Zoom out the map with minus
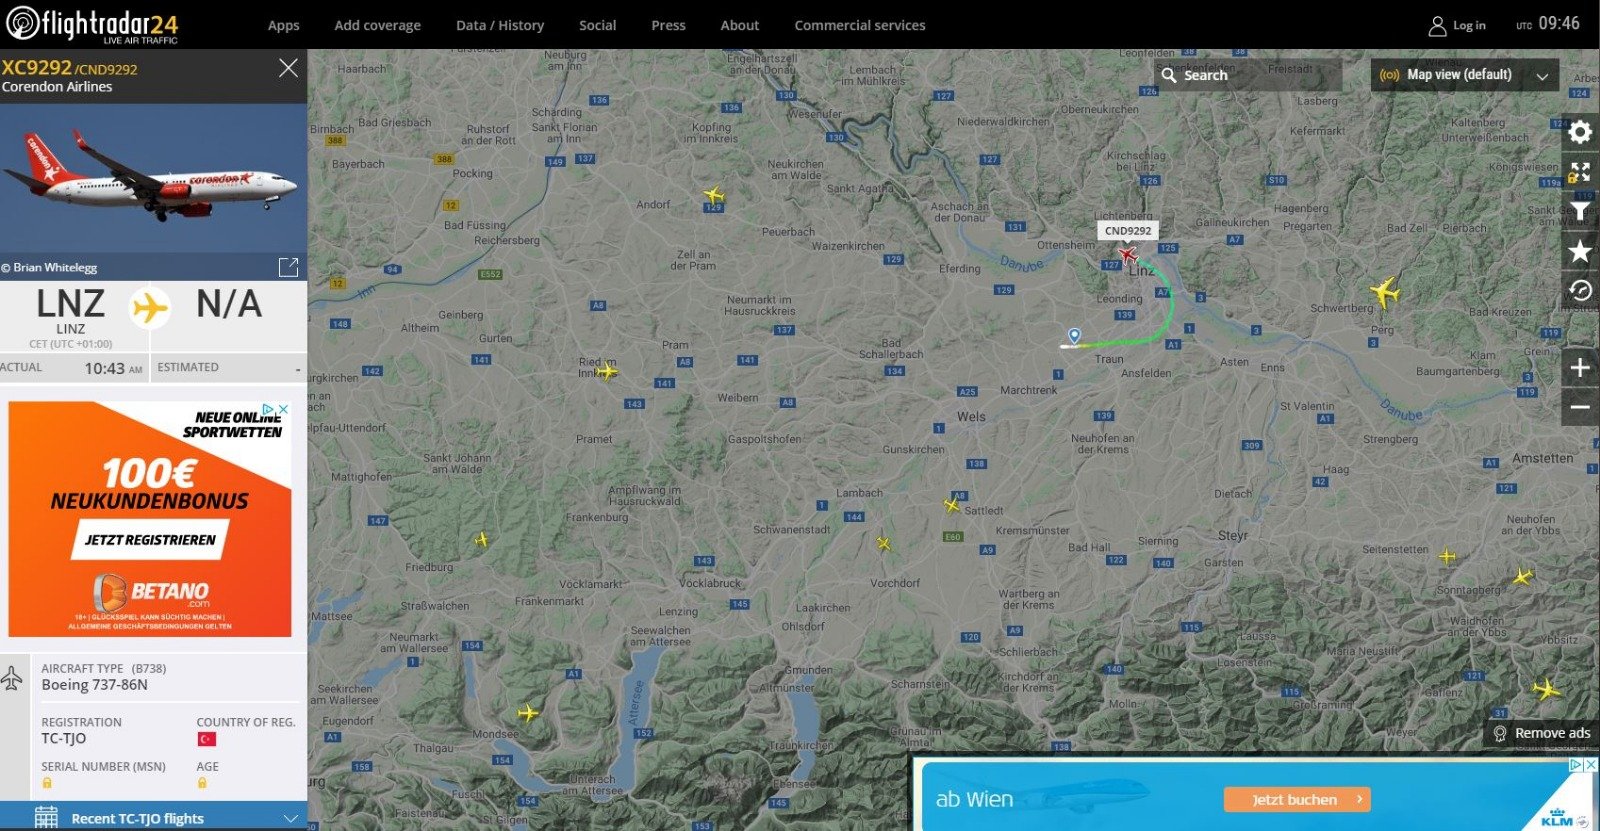This screenshot has height=831, width=1600. [x=1579, y=407]
